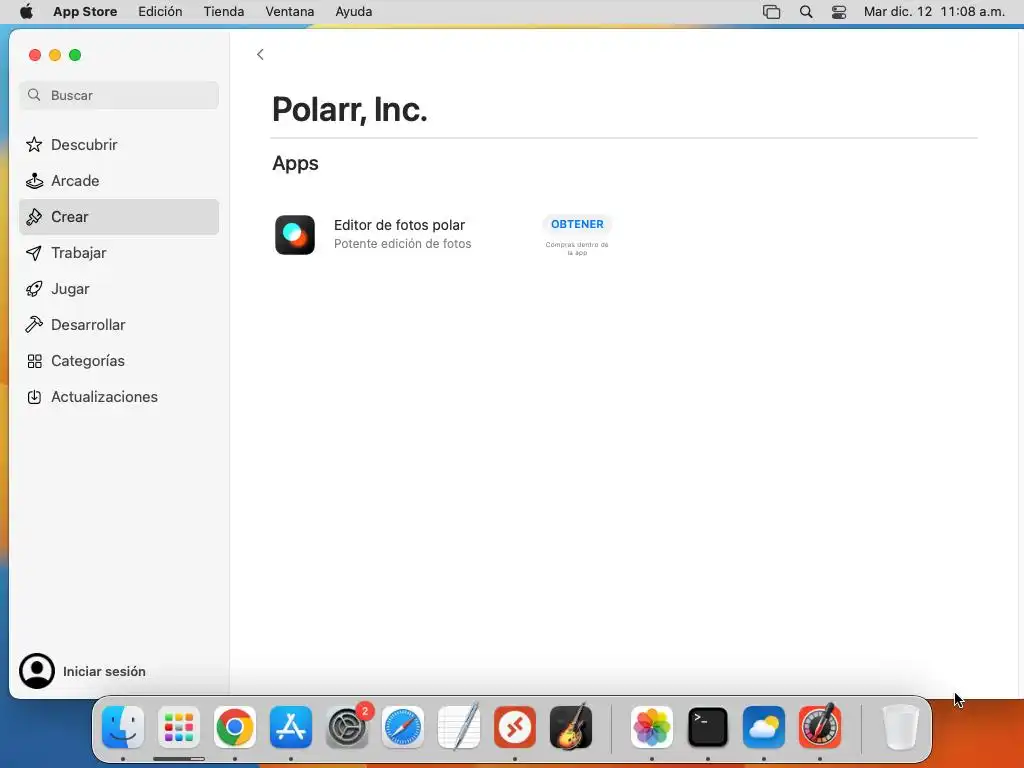Open Digital Color Meter in Dock
Screen dimensions: 1024x768
(x=820, y=726)
